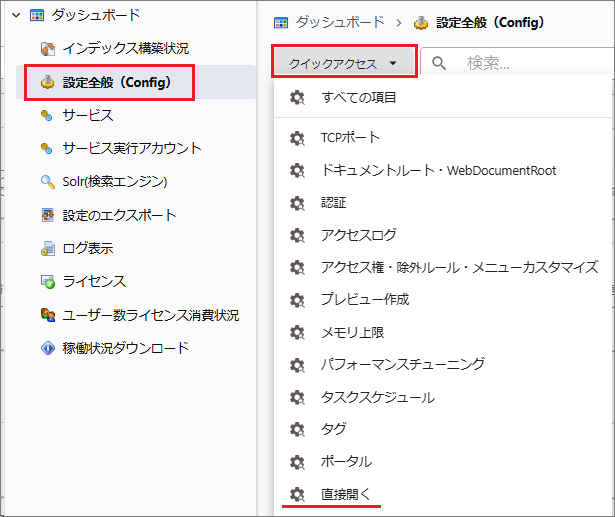Click the Solr(検索エンジン) magnifier icon
The height and width of the screenshot is (517, 615).
(47, 182)
